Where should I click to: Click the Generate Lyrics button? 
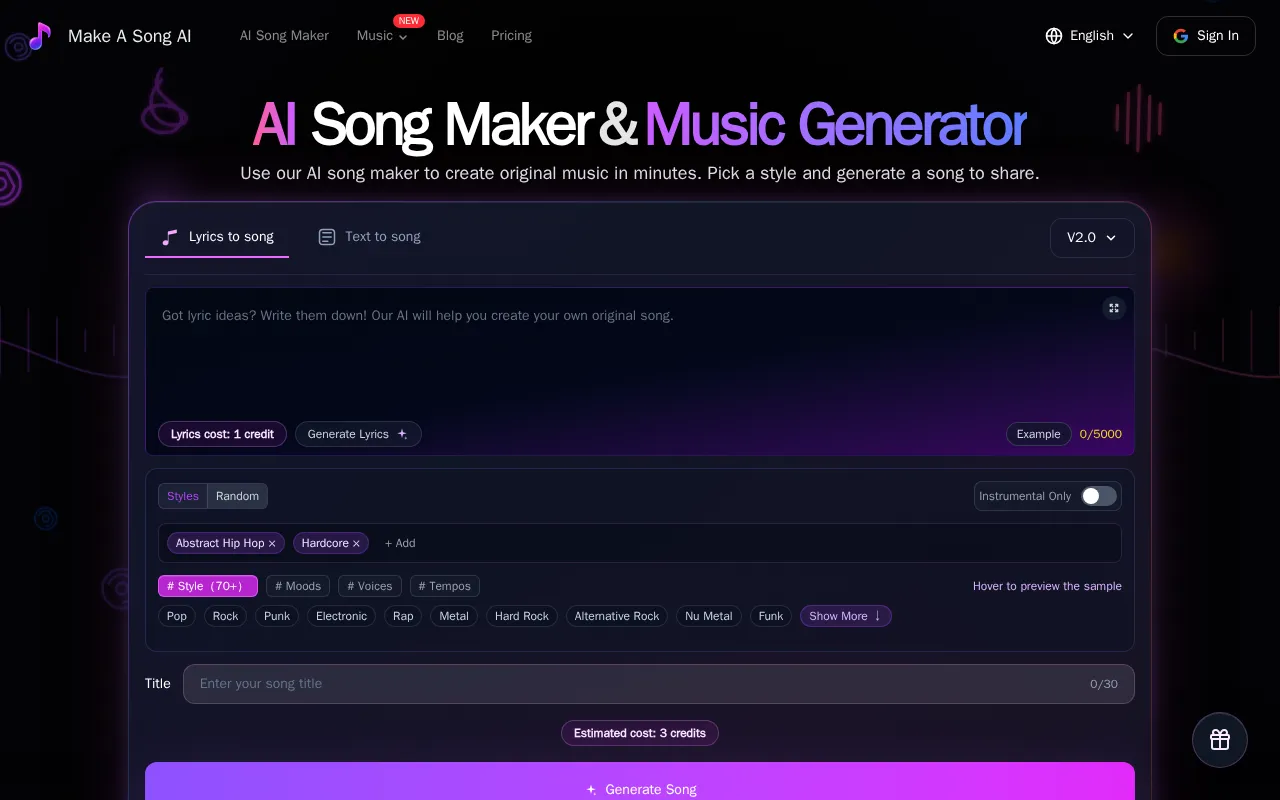point(358,434)
